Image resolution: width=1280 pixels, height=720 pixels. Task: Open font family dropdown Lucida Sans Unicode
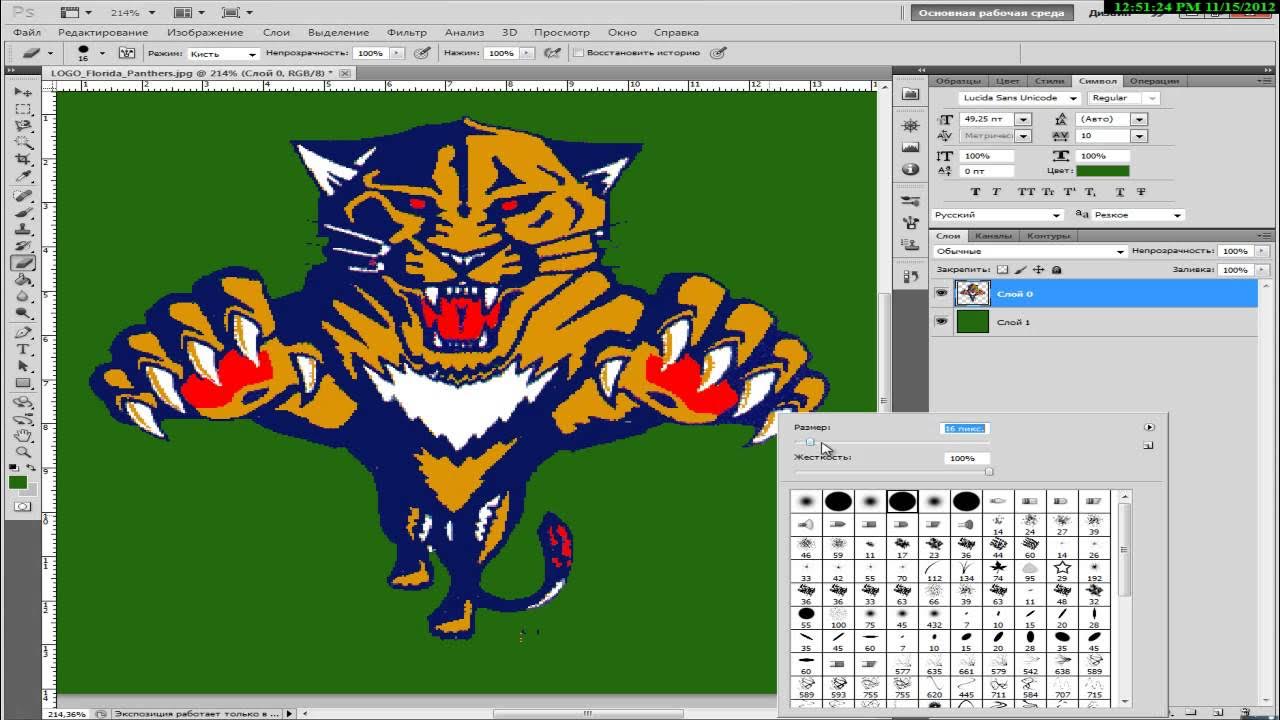click(x=1074, y=98)
